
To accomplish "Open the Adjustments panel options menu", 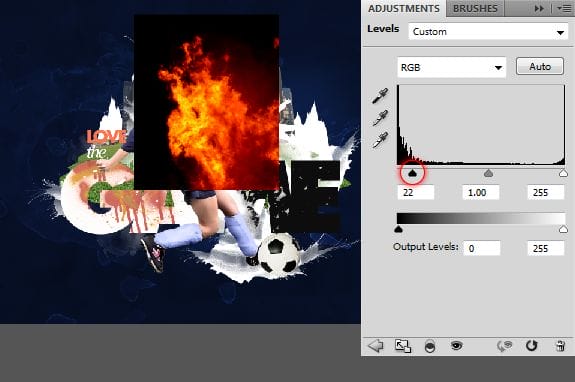I will [564, 8].
